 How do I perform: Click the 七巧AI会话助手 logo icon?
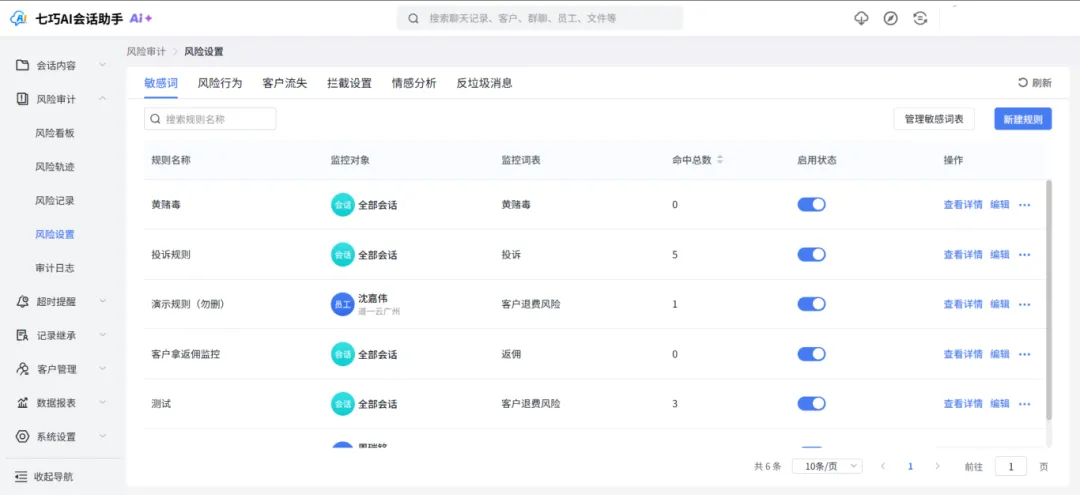click(18, 18)
